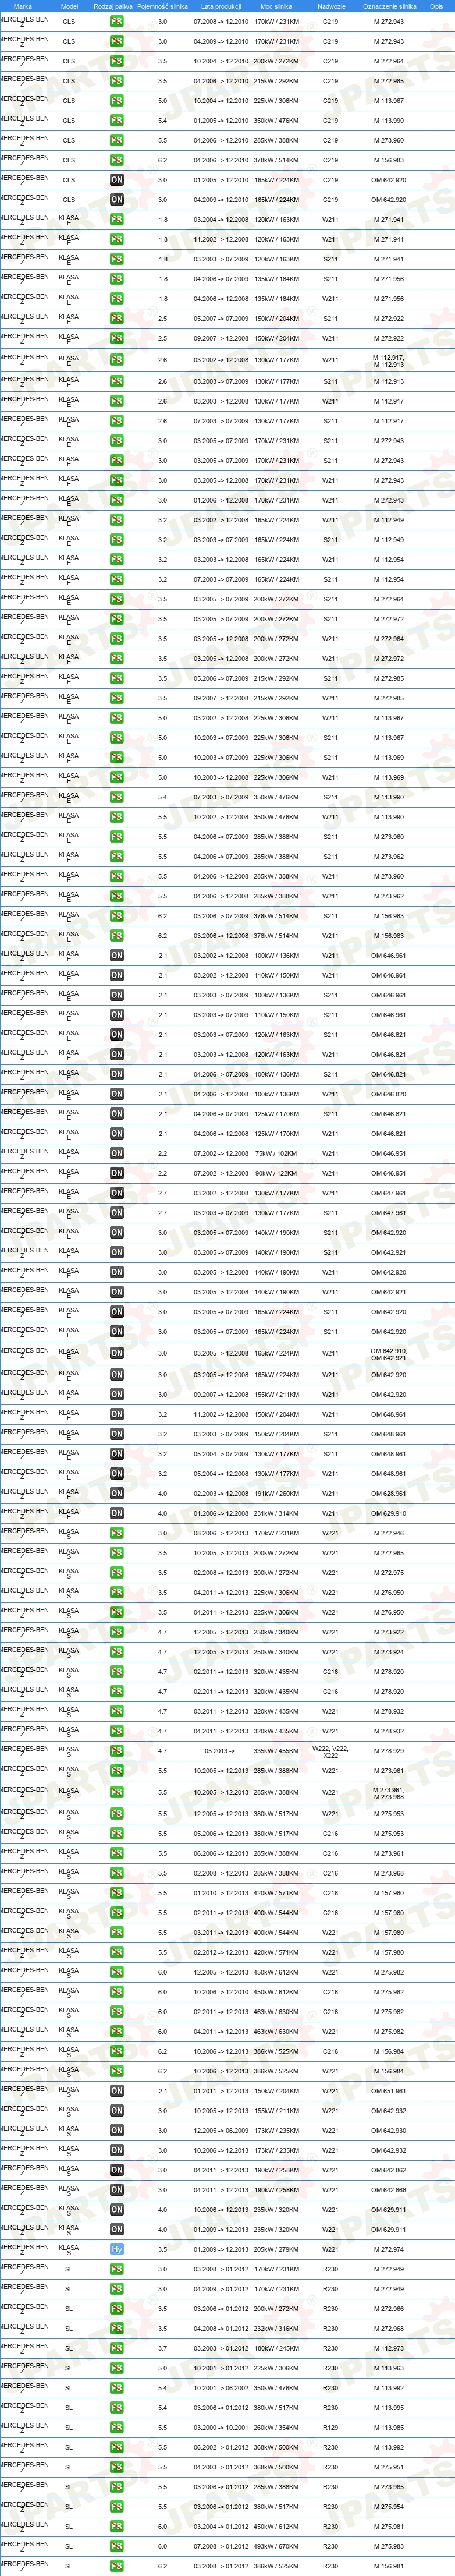Click petrol icon in Klasa S M 272.975 row

click(117, 1573)
